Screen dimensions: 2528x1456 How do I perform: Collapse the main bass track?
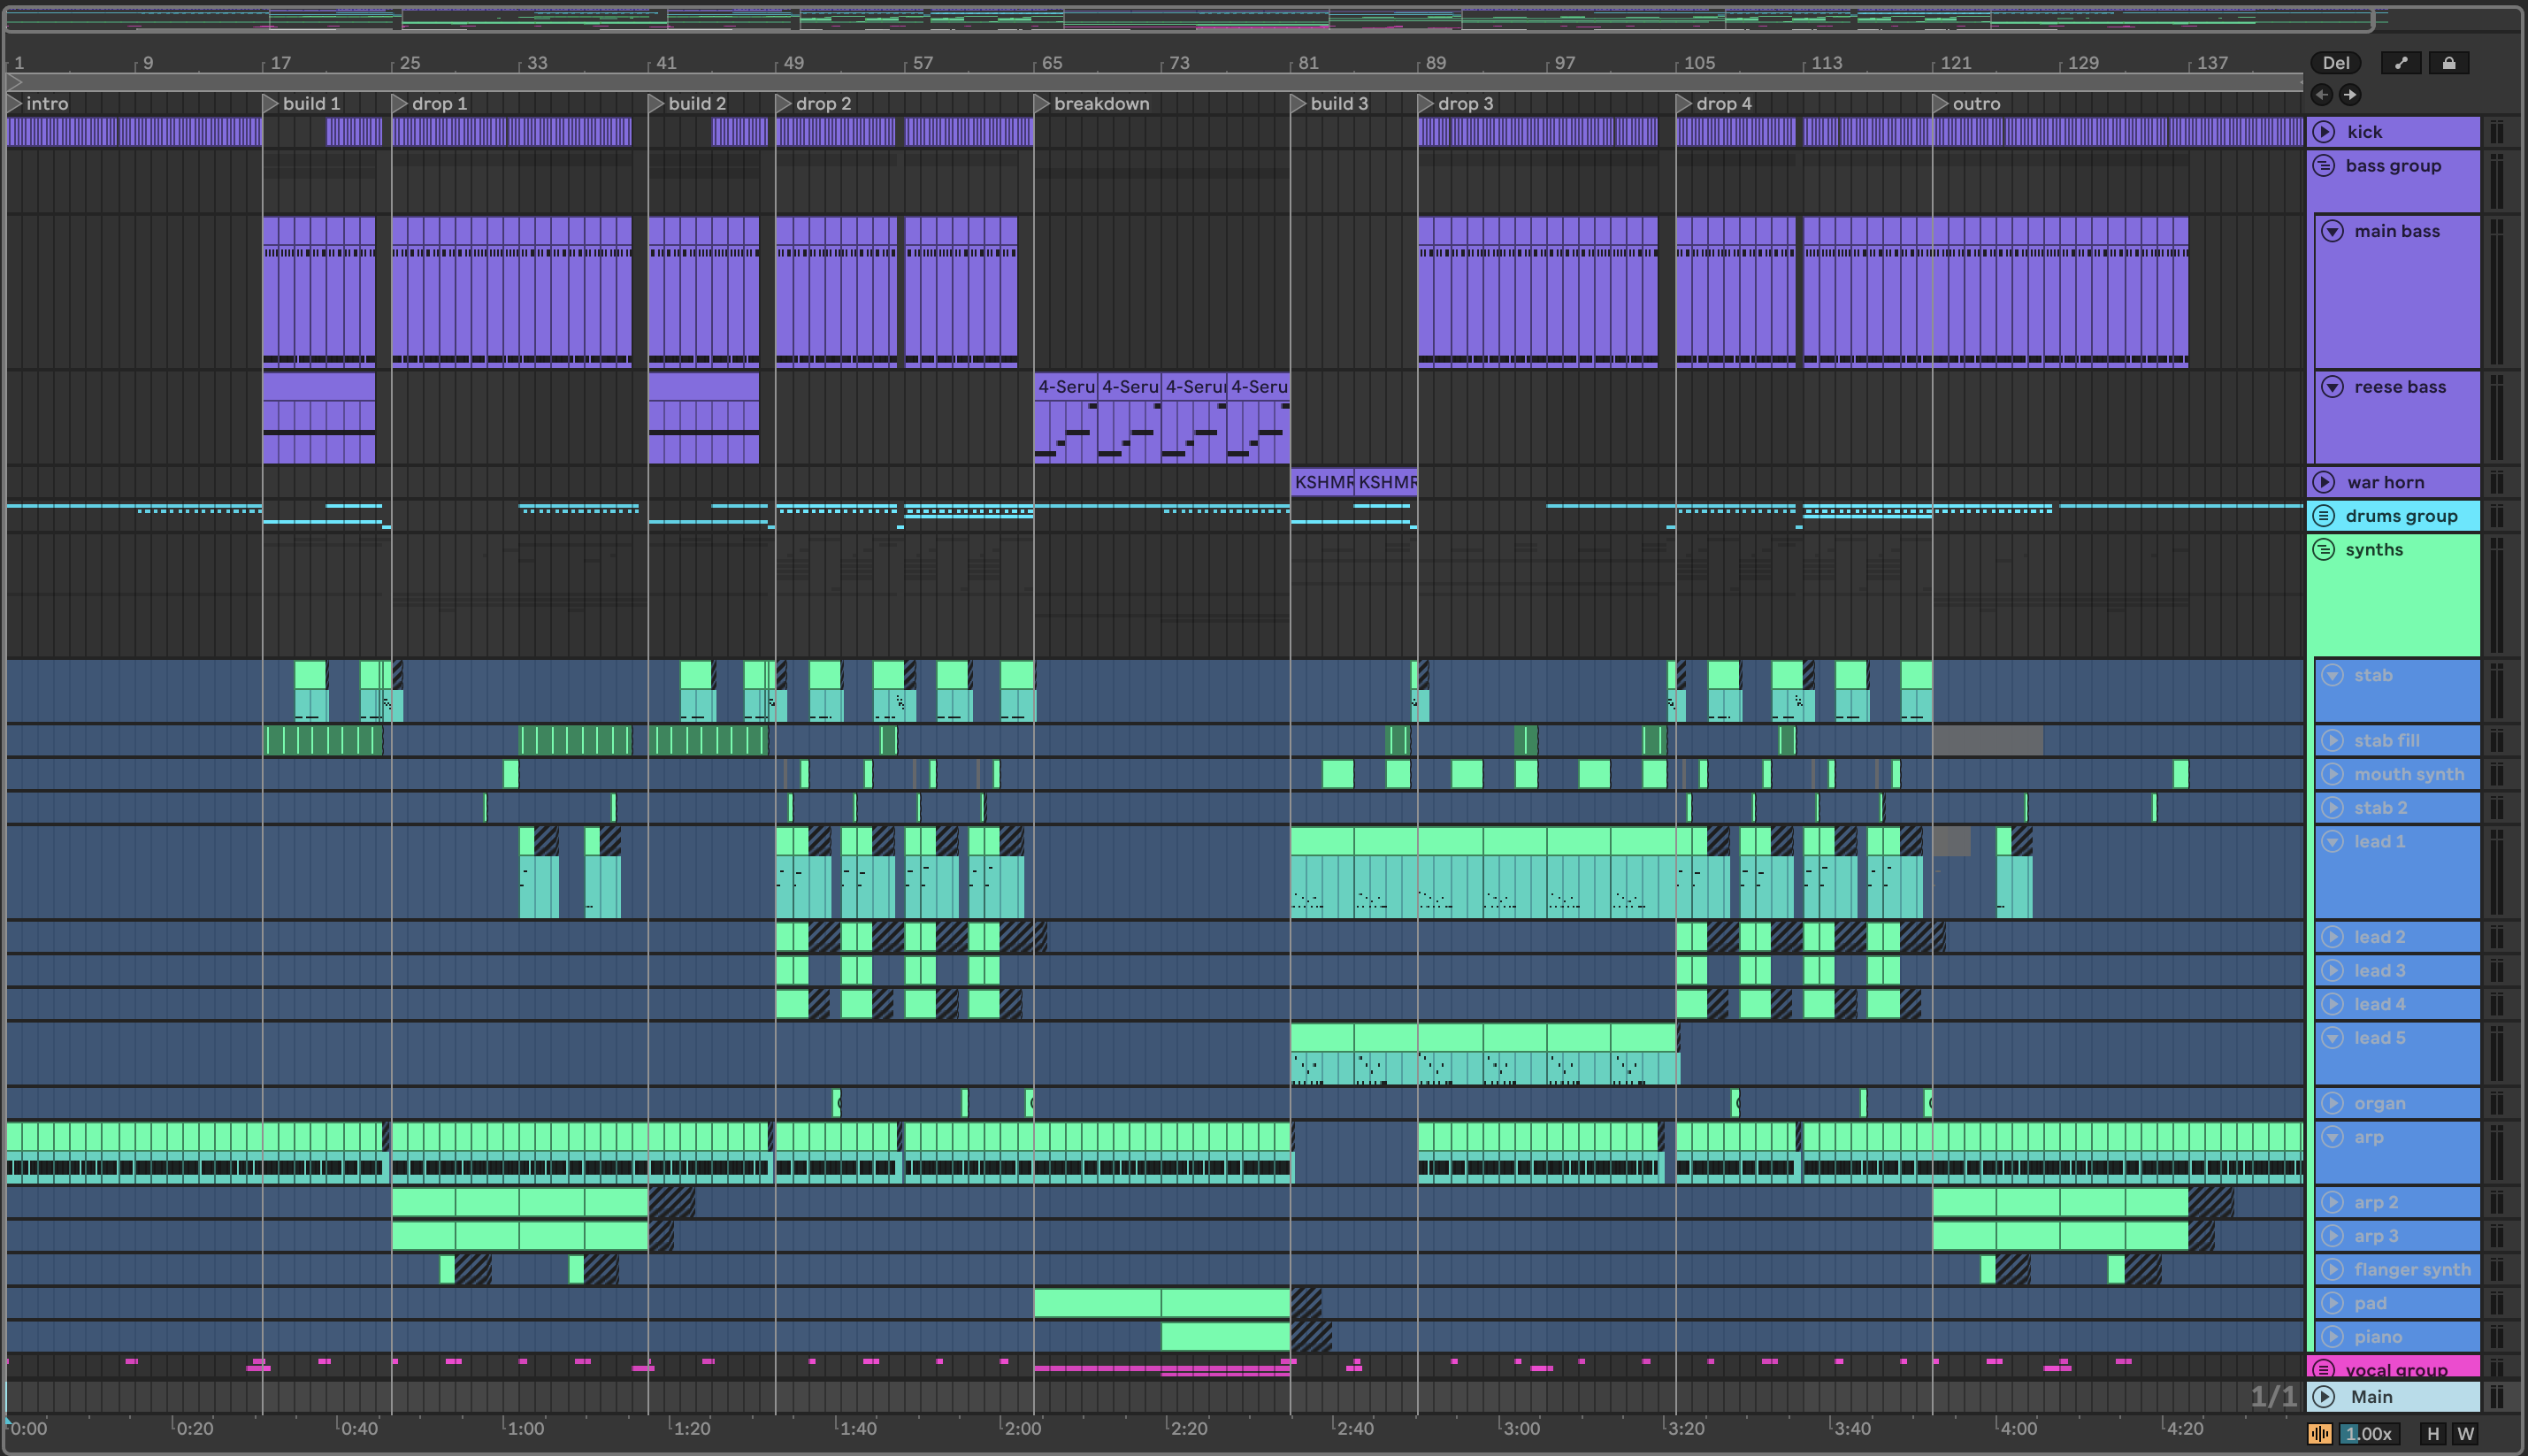tap(2332, 231)
